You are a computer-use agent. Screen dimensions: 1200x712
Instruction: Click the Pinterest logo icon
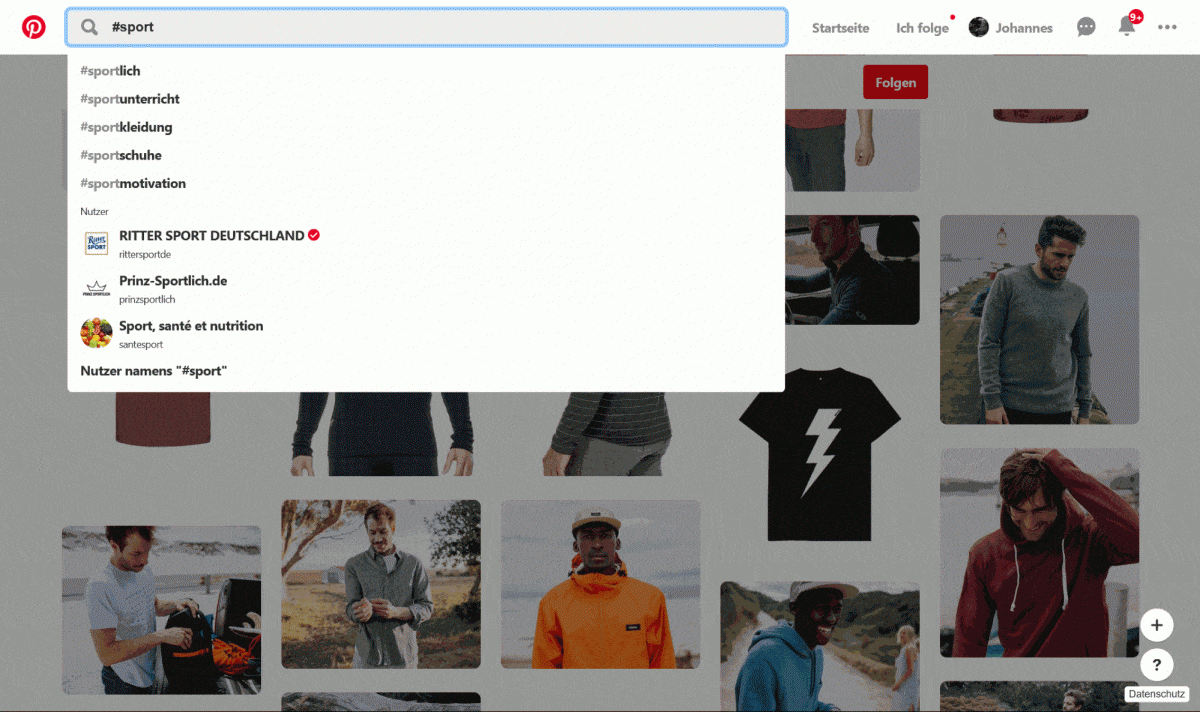tap(34, 27)
